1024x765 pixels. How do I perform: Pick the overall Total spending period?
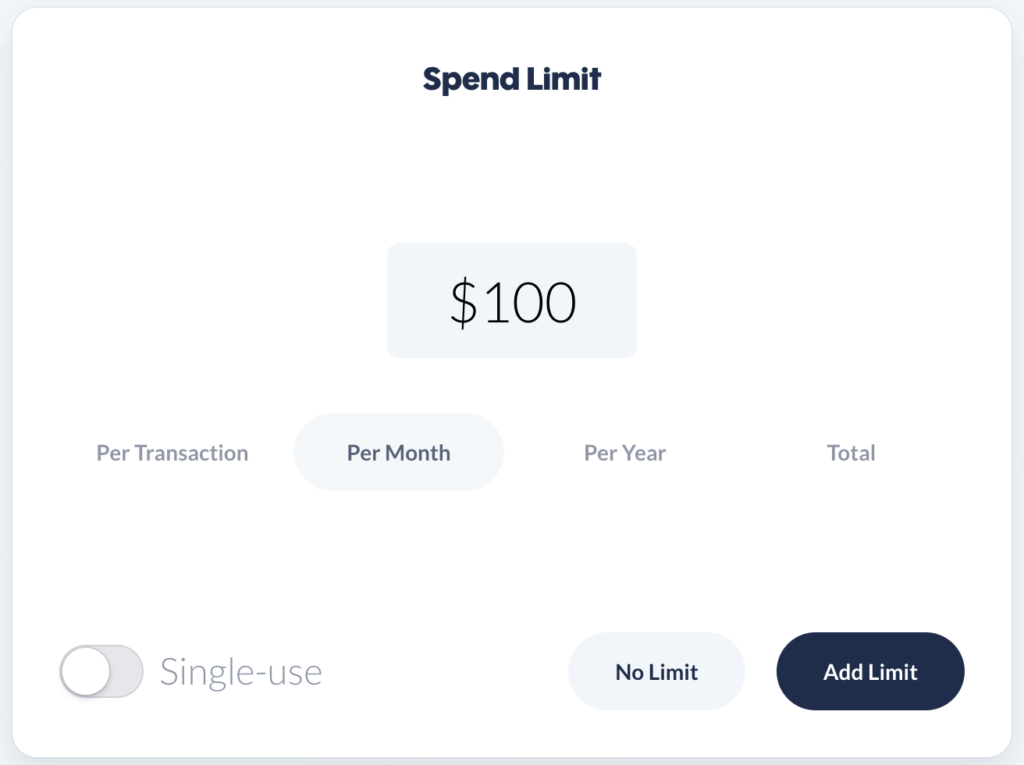tap(851, 453)
